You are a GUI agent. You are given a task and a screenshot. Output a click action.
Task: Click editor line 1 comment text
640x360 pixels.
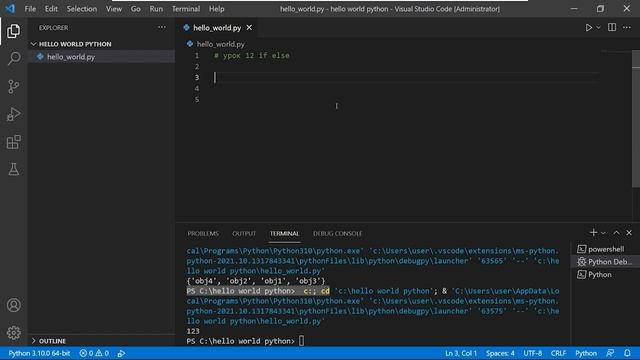252,56
